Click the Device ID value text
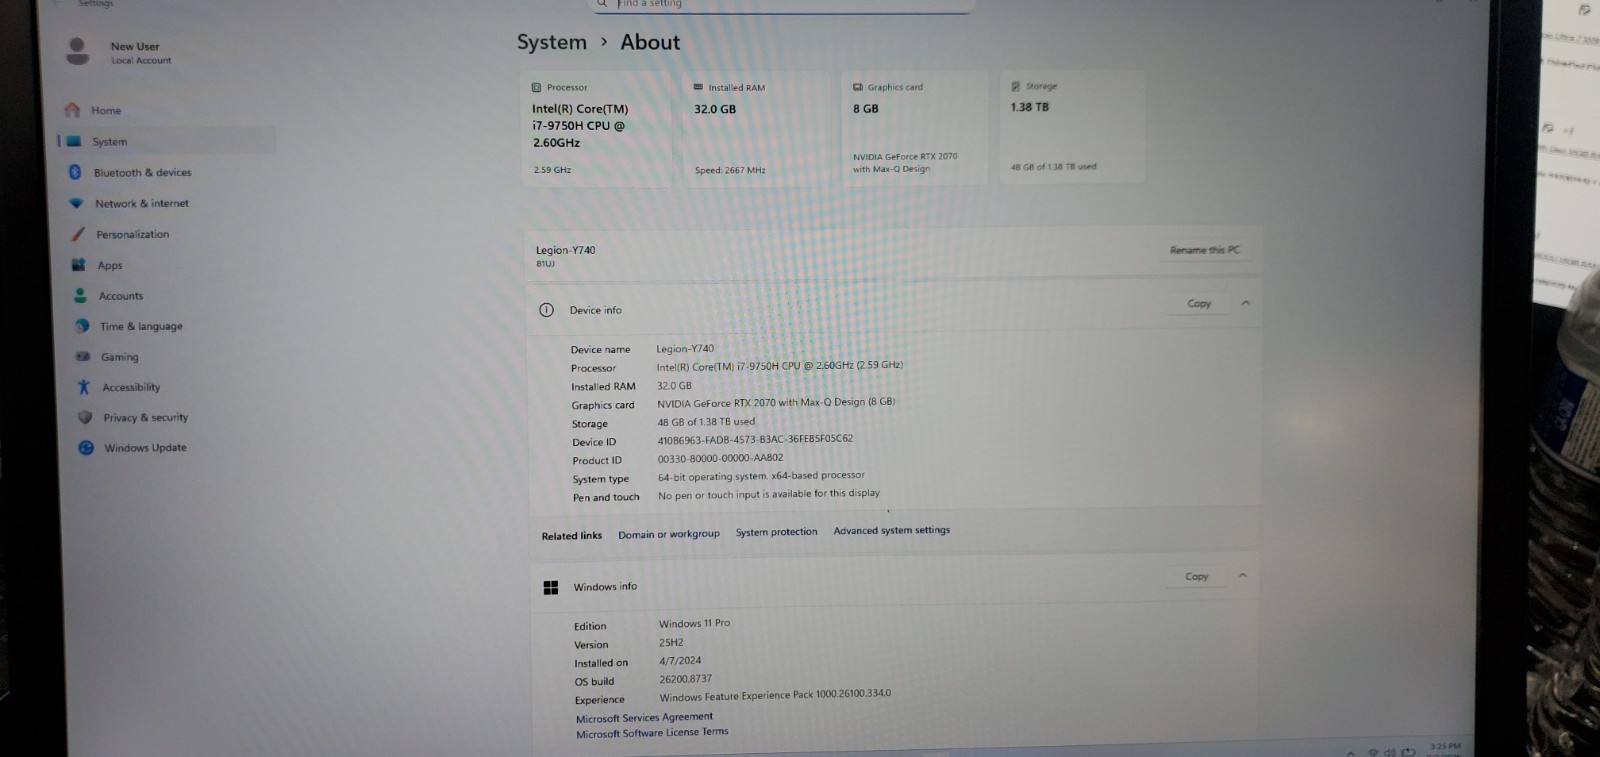Viewport: 1600px width, 757px height. coord(755,439)
